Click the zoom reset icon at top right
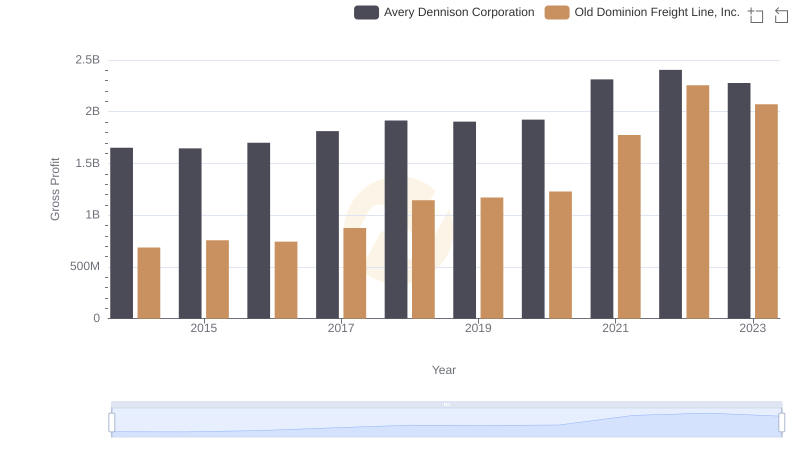Image resolution: width=800 pixels, height=461 pixels. point(781,15)
